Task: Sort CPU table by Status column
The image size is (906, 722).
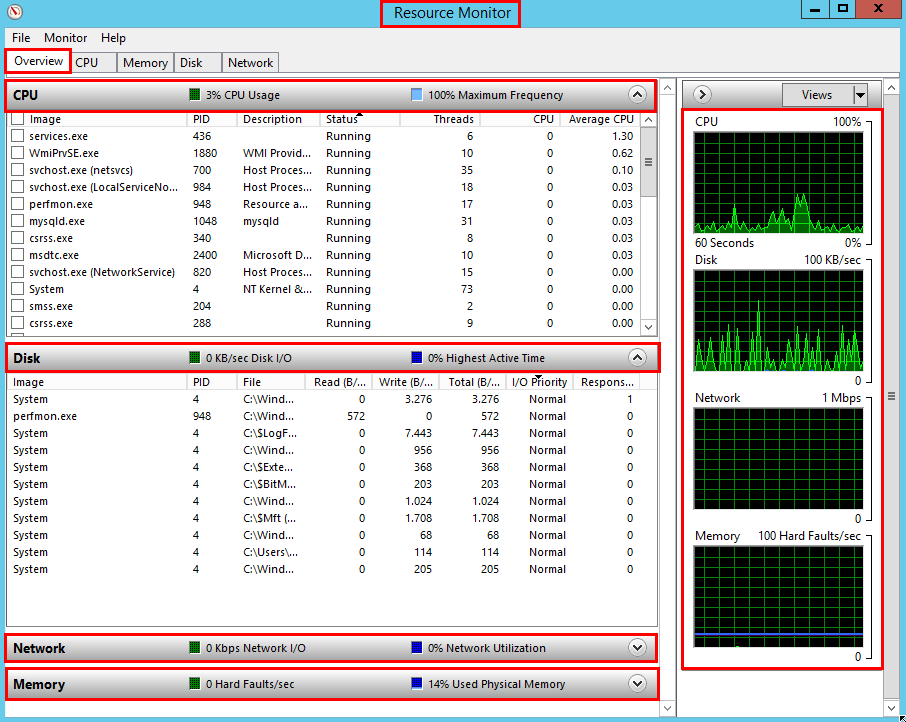Action: (359, 119)
